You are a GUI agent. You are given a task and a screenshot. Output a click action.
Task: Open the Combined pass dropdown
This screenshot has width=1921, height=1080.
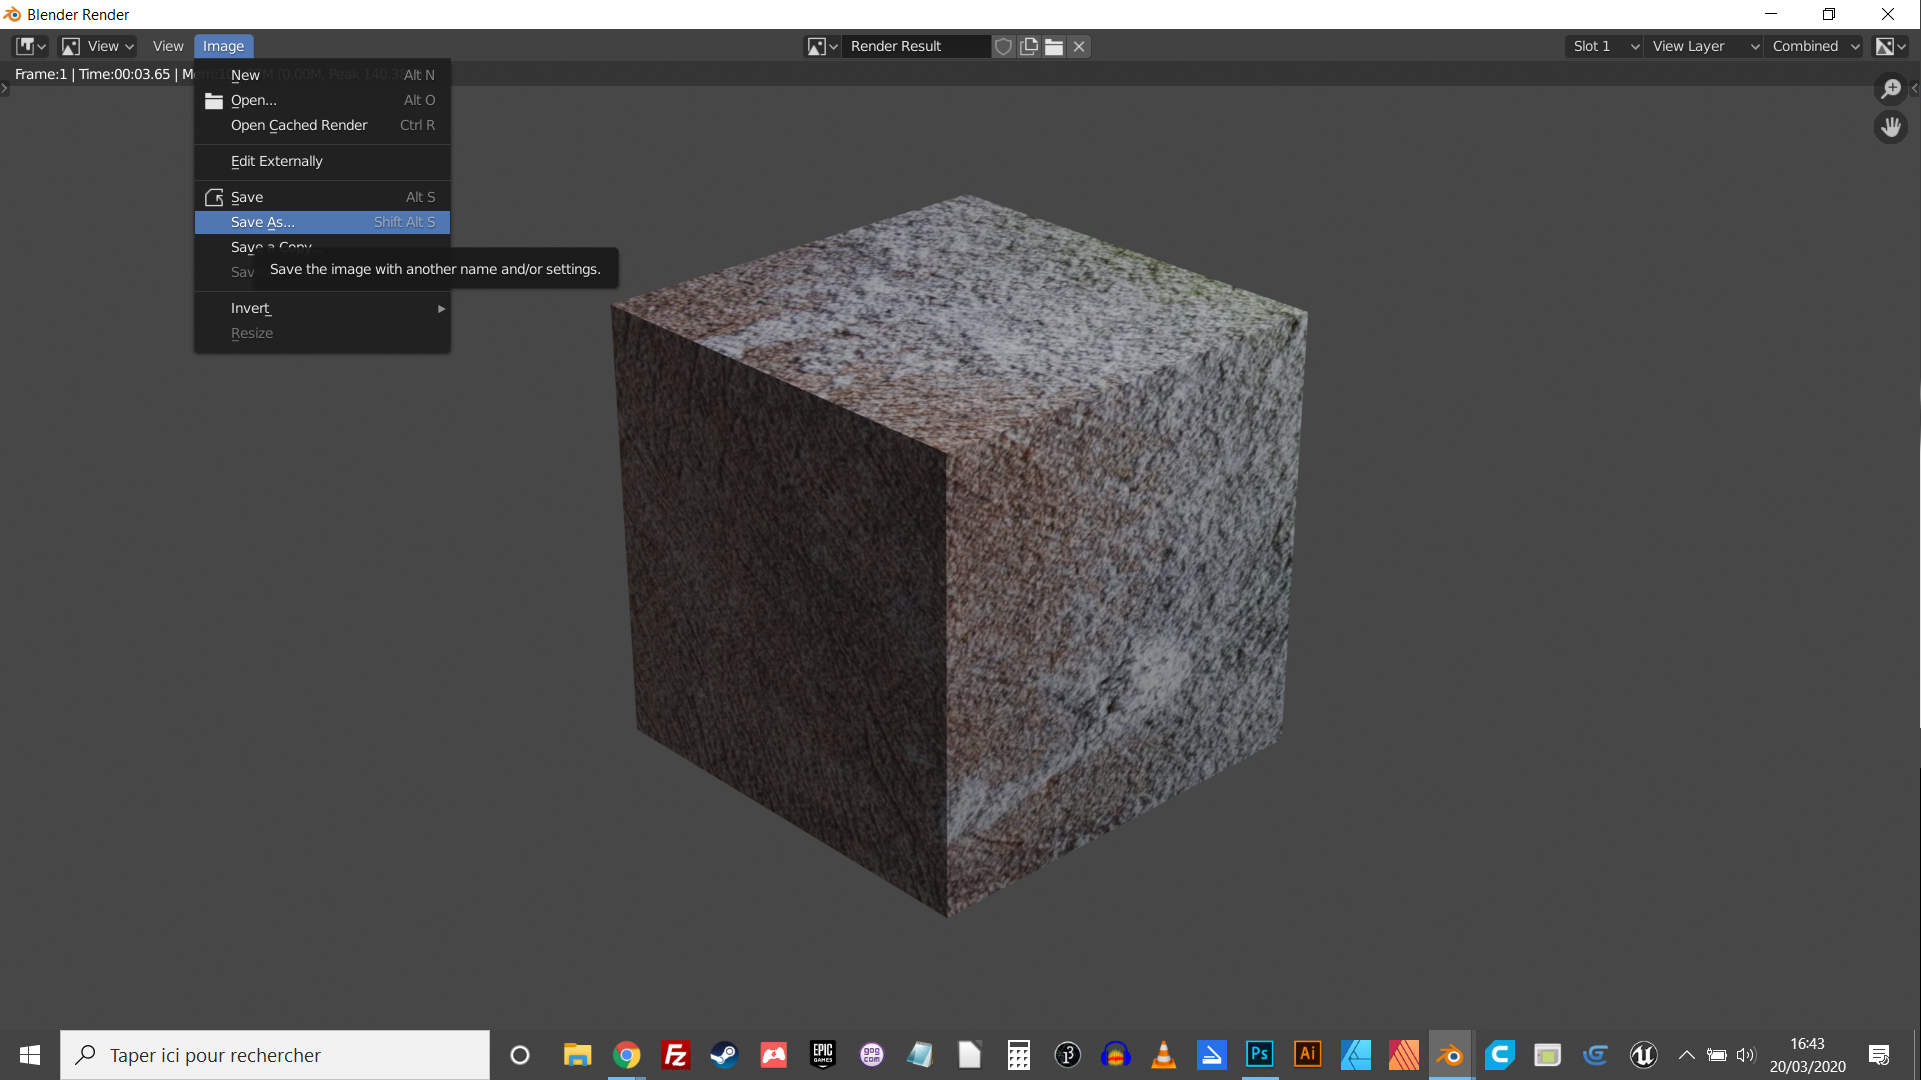point(1815,46)
